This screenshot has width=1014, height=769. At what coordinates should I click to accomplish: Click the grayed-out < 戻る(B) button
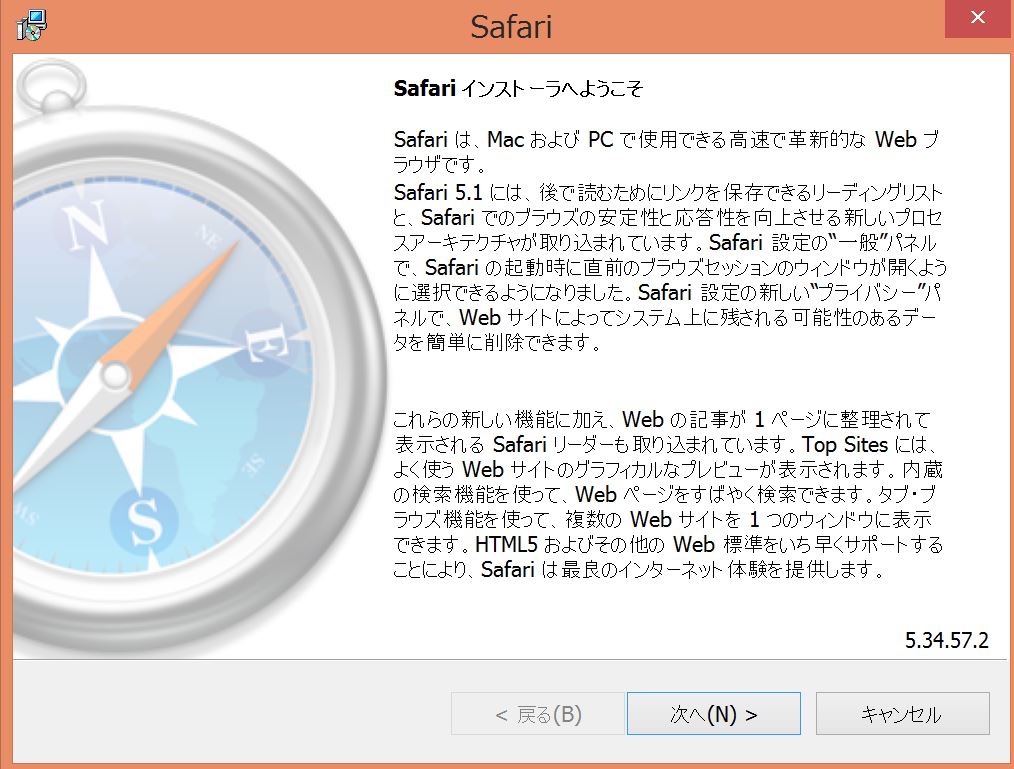click(538, 714)
